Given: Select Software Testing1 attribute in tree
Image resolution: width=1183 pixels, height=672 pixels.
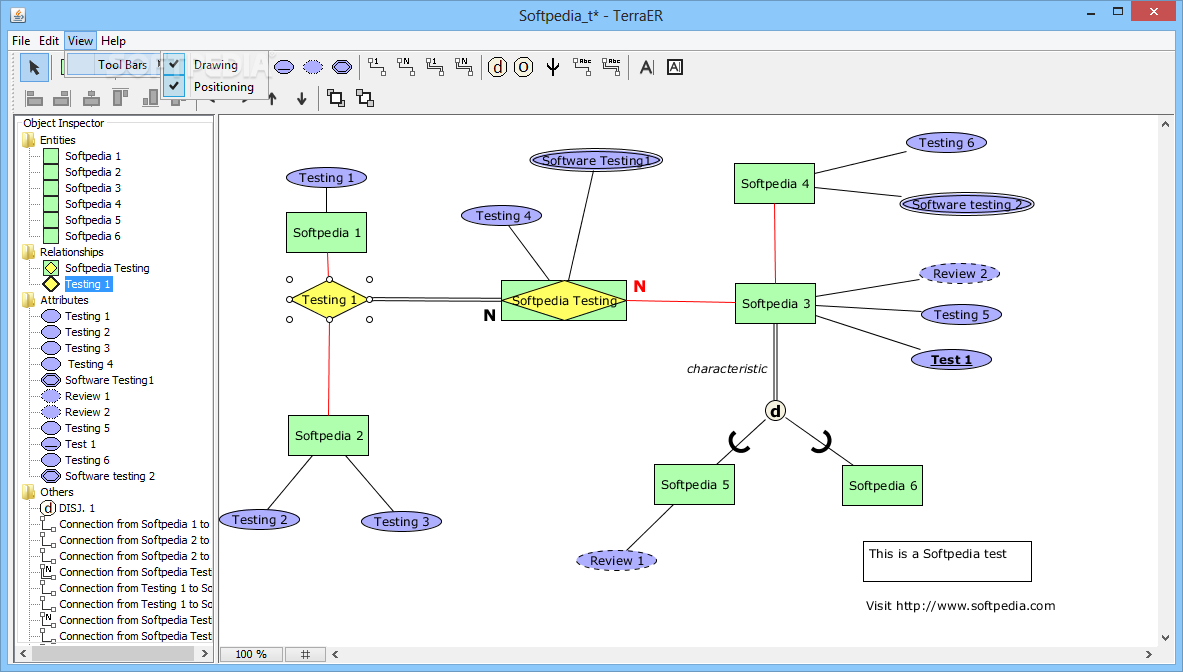Looking at the screenshot, I should [x=109, y=380].
